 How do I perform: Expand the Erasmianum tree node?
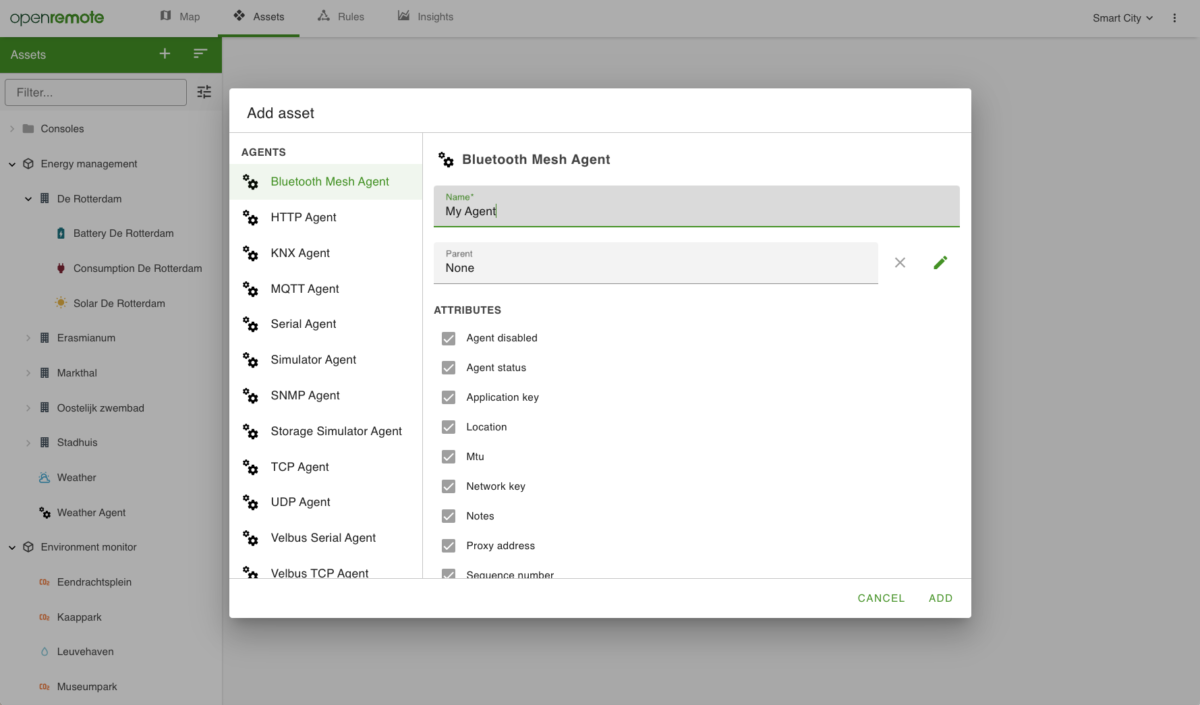tap(29, 338)
